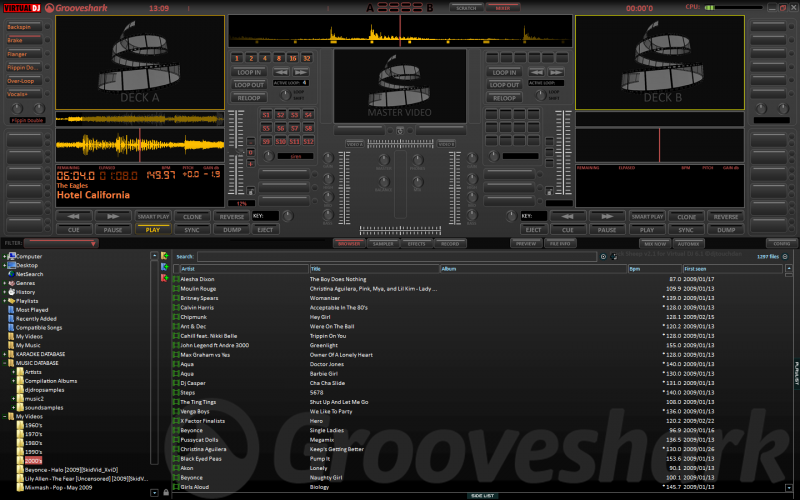Toggle the pitch lock icon under Deck A pitch slider
Viewport: 800px width, 500px height.
pos(251,191)
